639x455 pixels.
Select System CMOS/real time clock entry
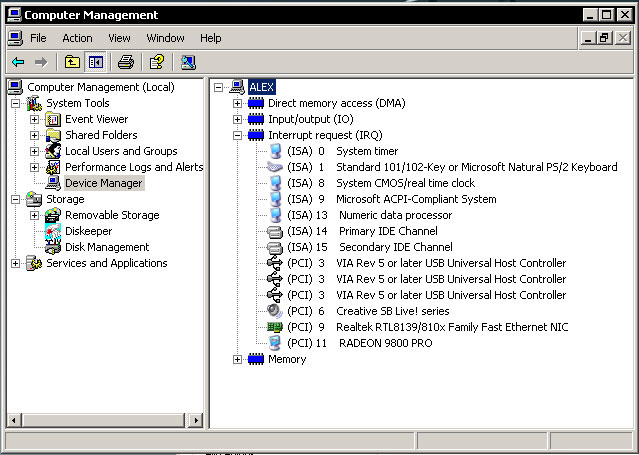pyautogui.click(x=381, y=183)
